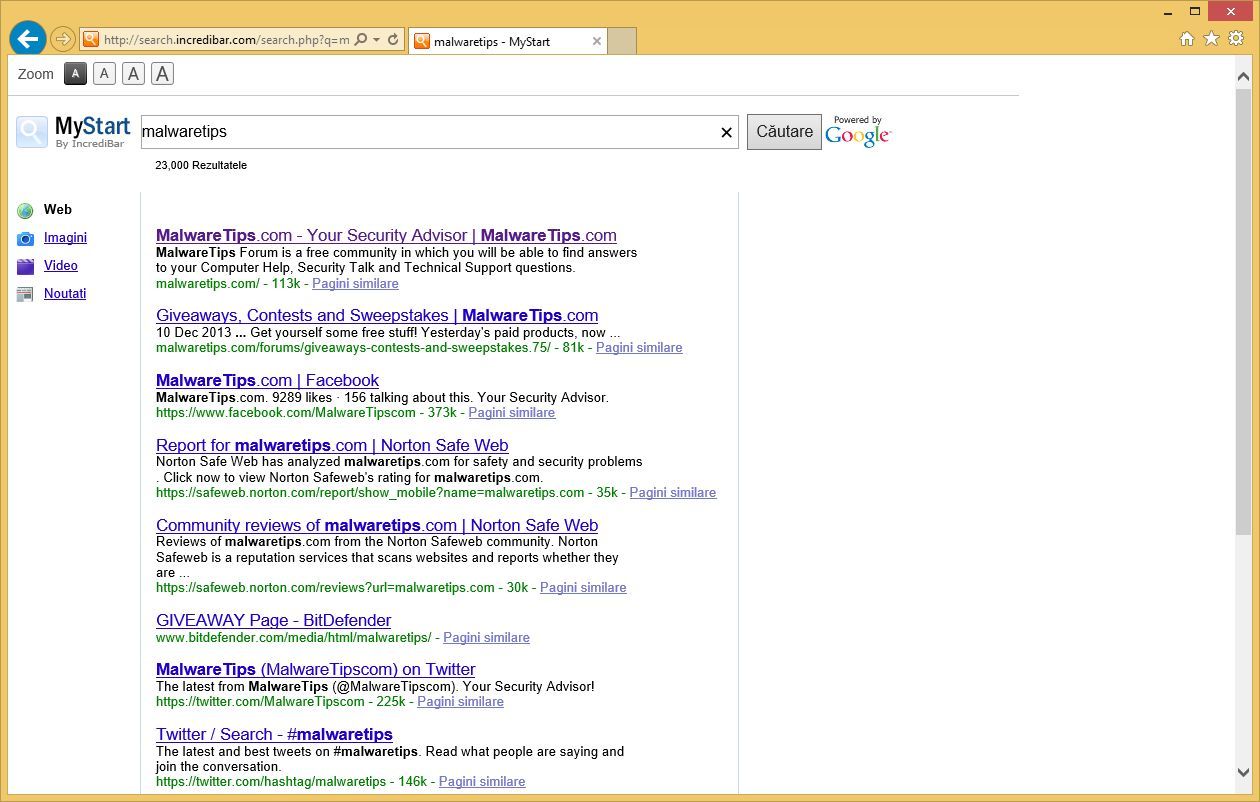Click the vertical scrollbar thumb
The width and height of the screenshot is (1260, 802).
pos(1243,314)
